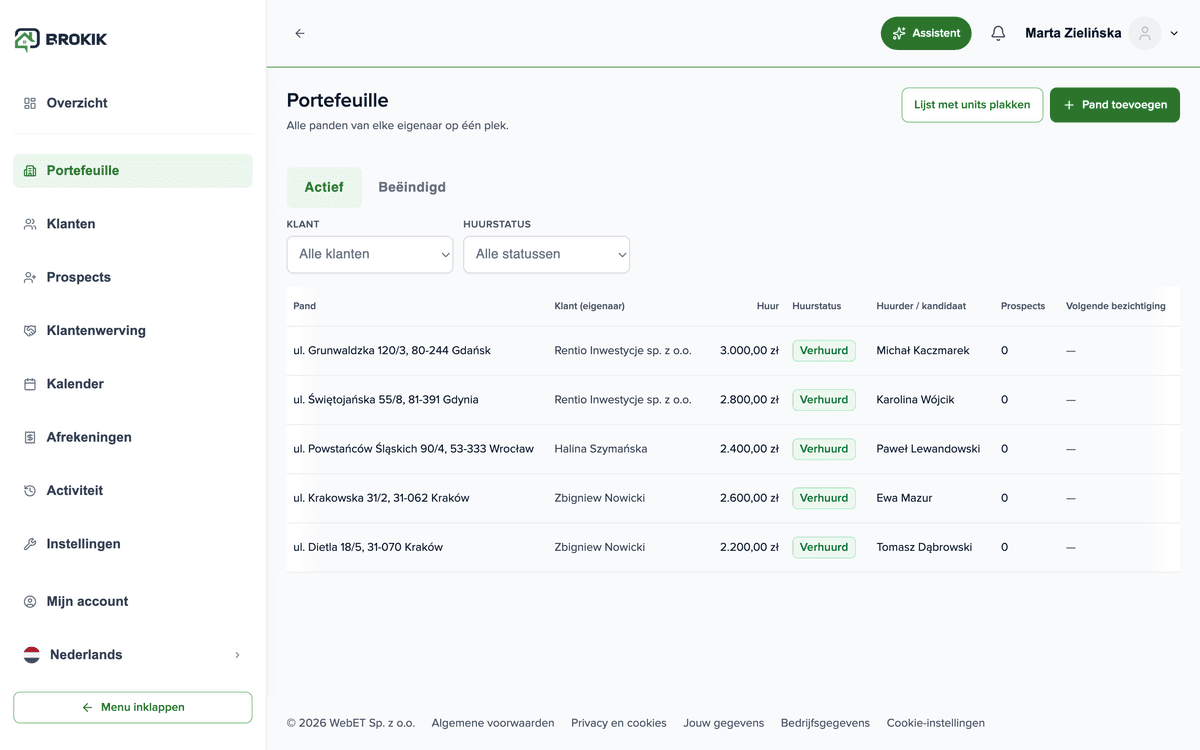Select the Actief tab
This screenshot has width=1200, height=750.
pos(324,187)
